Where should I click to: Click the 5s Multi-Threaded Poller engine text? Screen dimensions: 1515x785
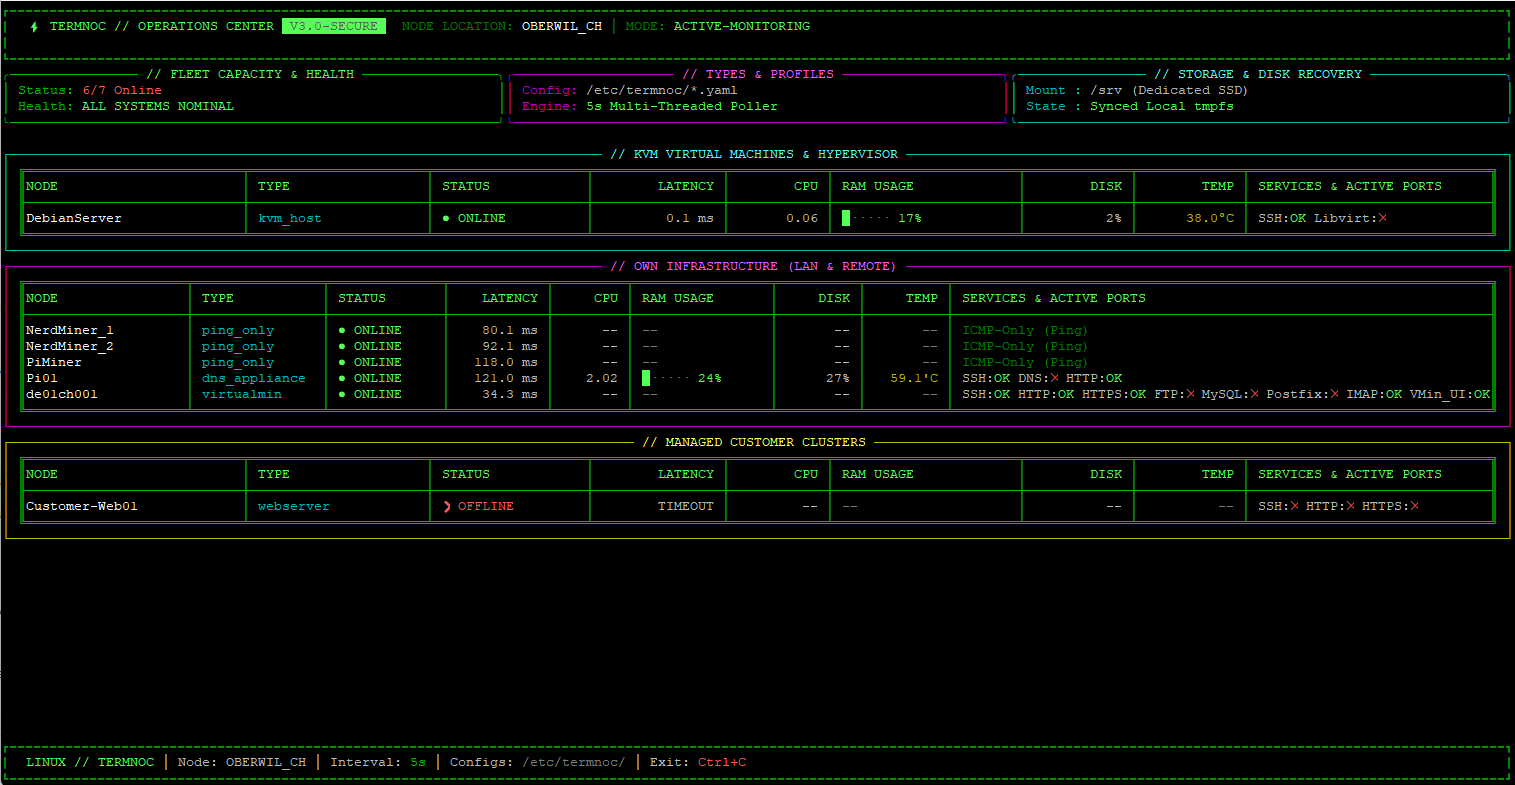(682, 106)
